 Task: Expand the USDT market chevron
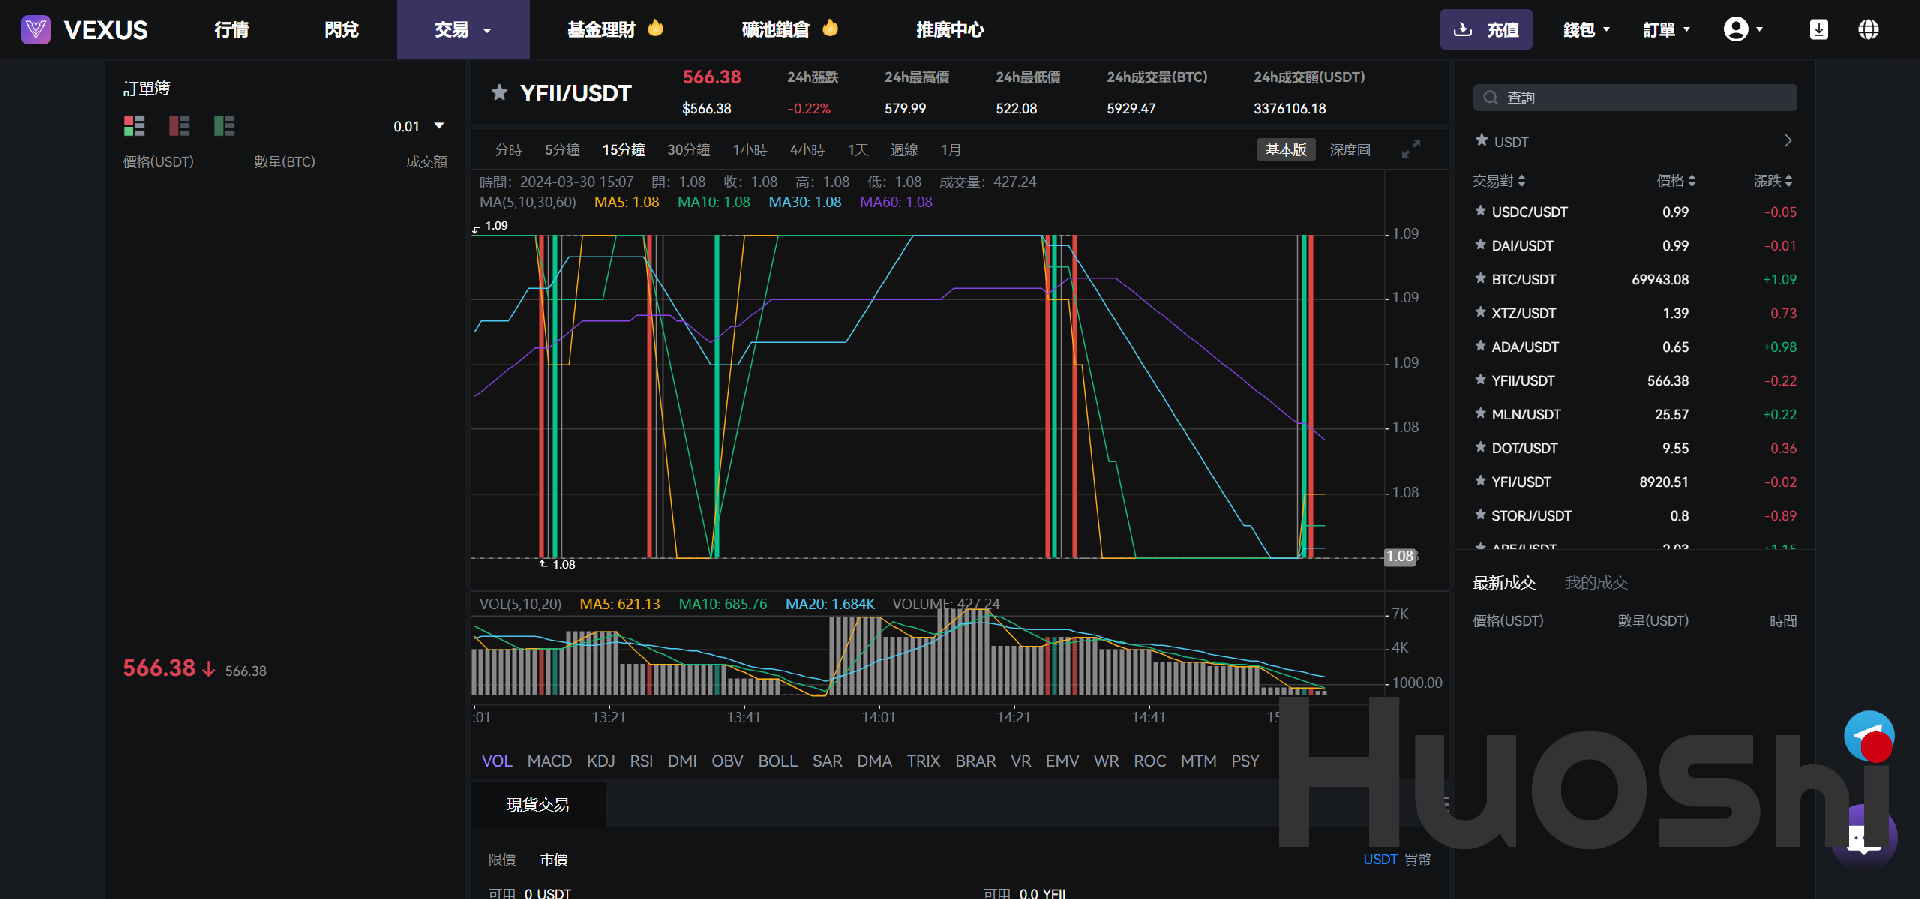click(1787, 141)
